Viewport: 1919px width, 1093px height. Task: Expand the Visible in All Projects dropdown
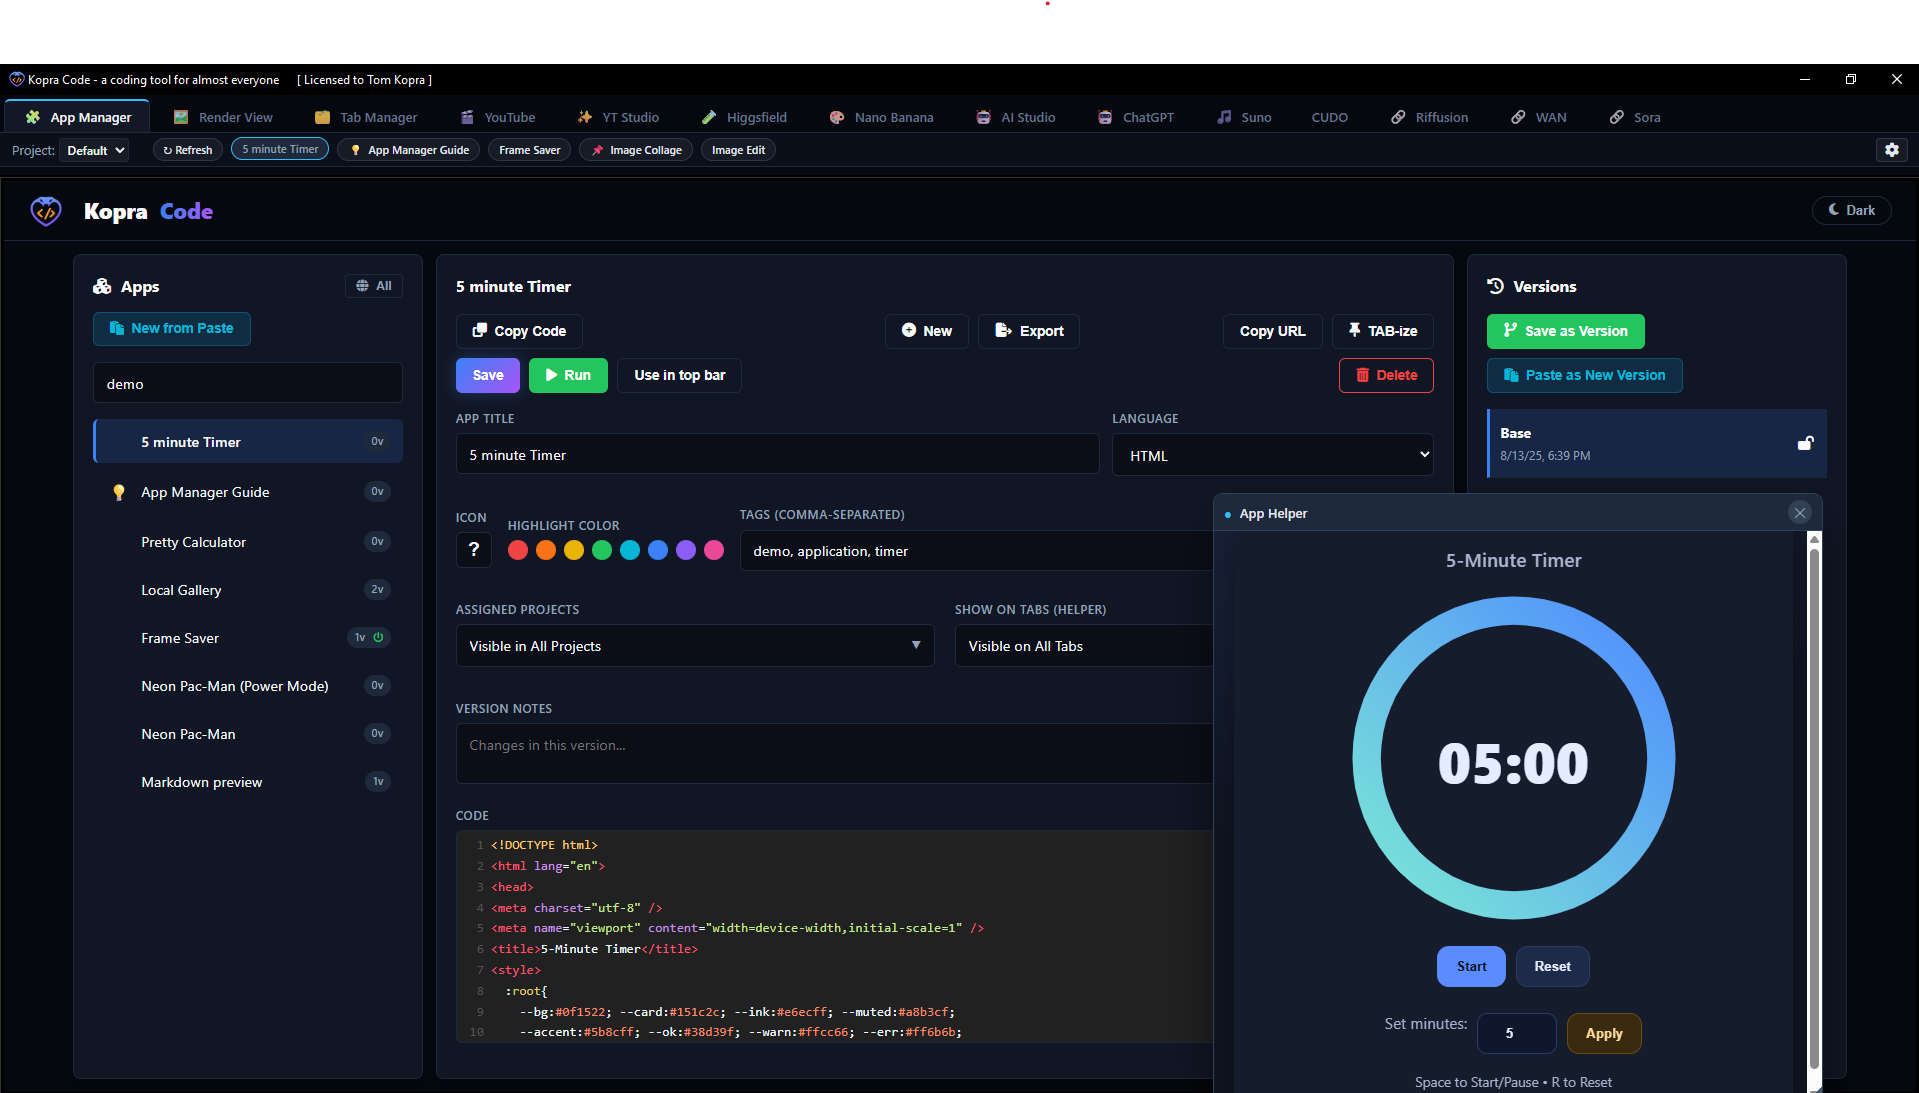tap(694, 645)
